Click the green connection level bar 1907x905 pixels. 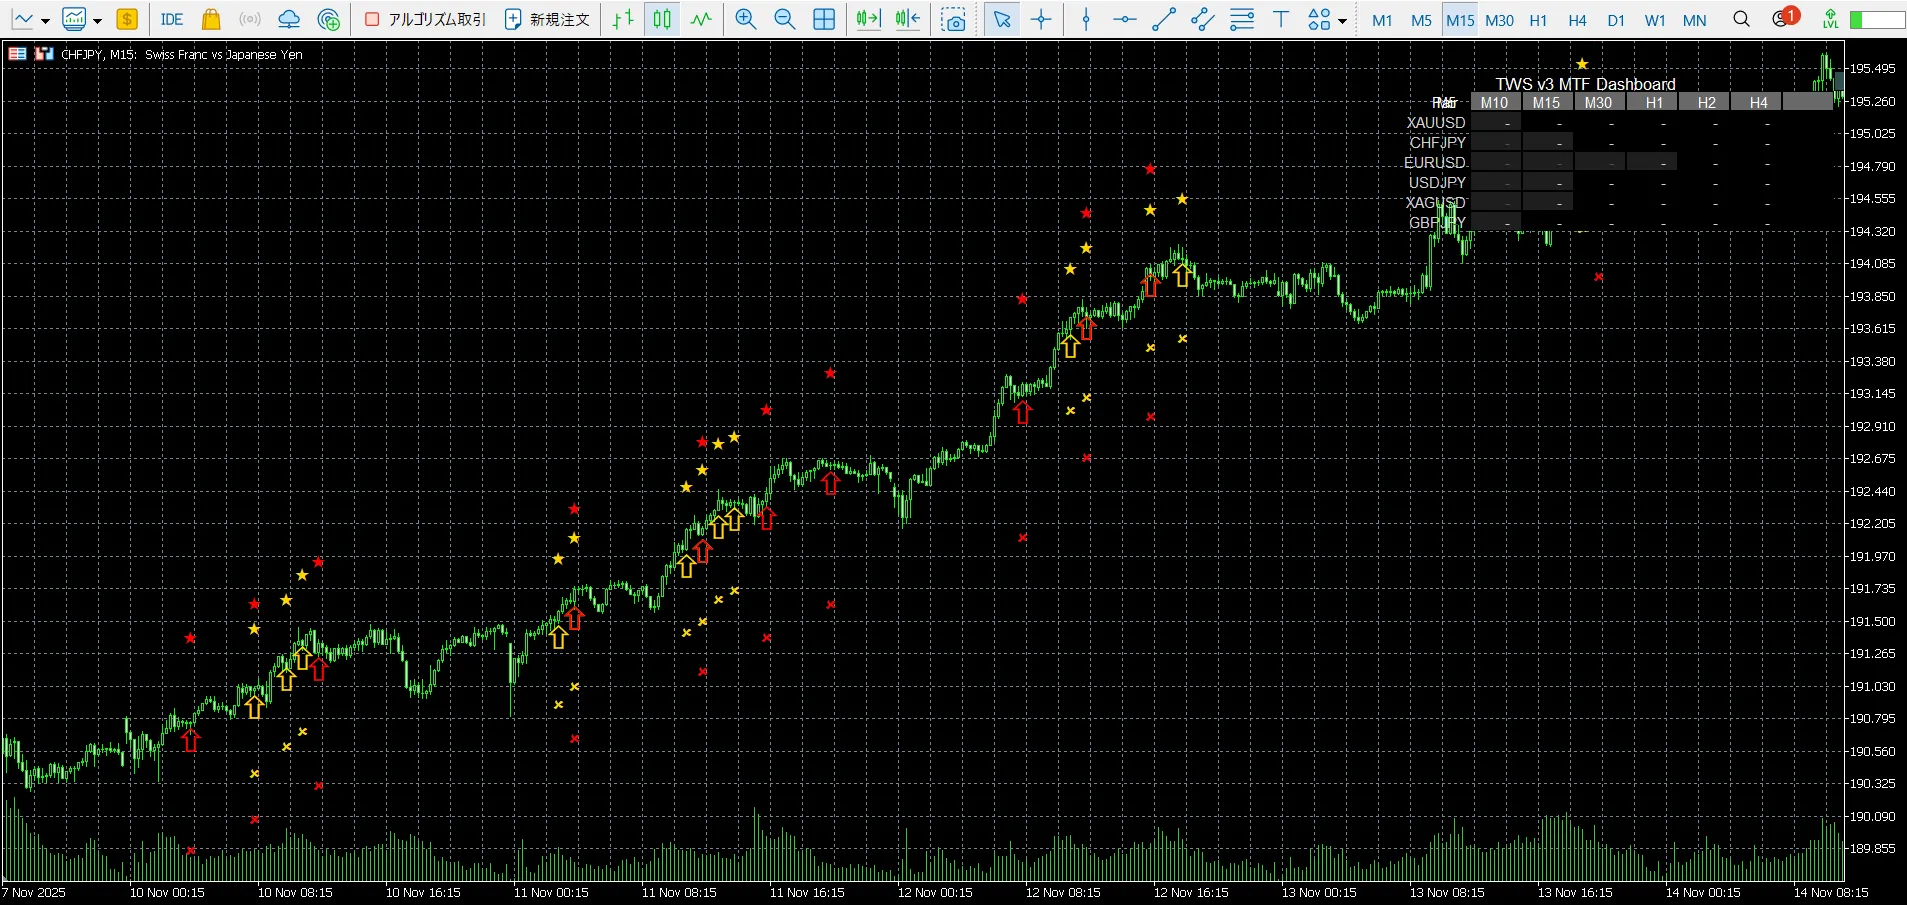point(1877,20)
